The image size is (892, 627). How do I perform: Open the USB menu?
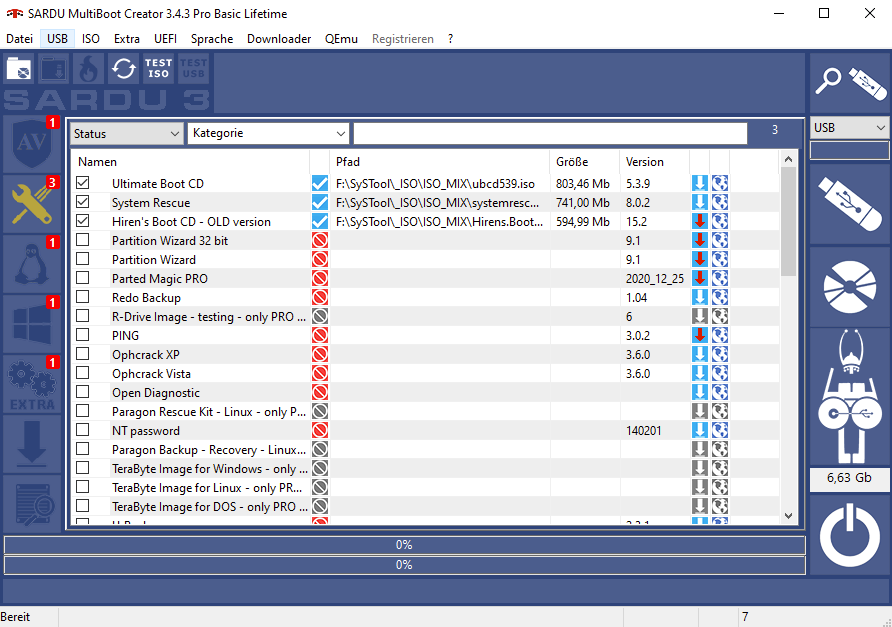[x=57, y=39]
